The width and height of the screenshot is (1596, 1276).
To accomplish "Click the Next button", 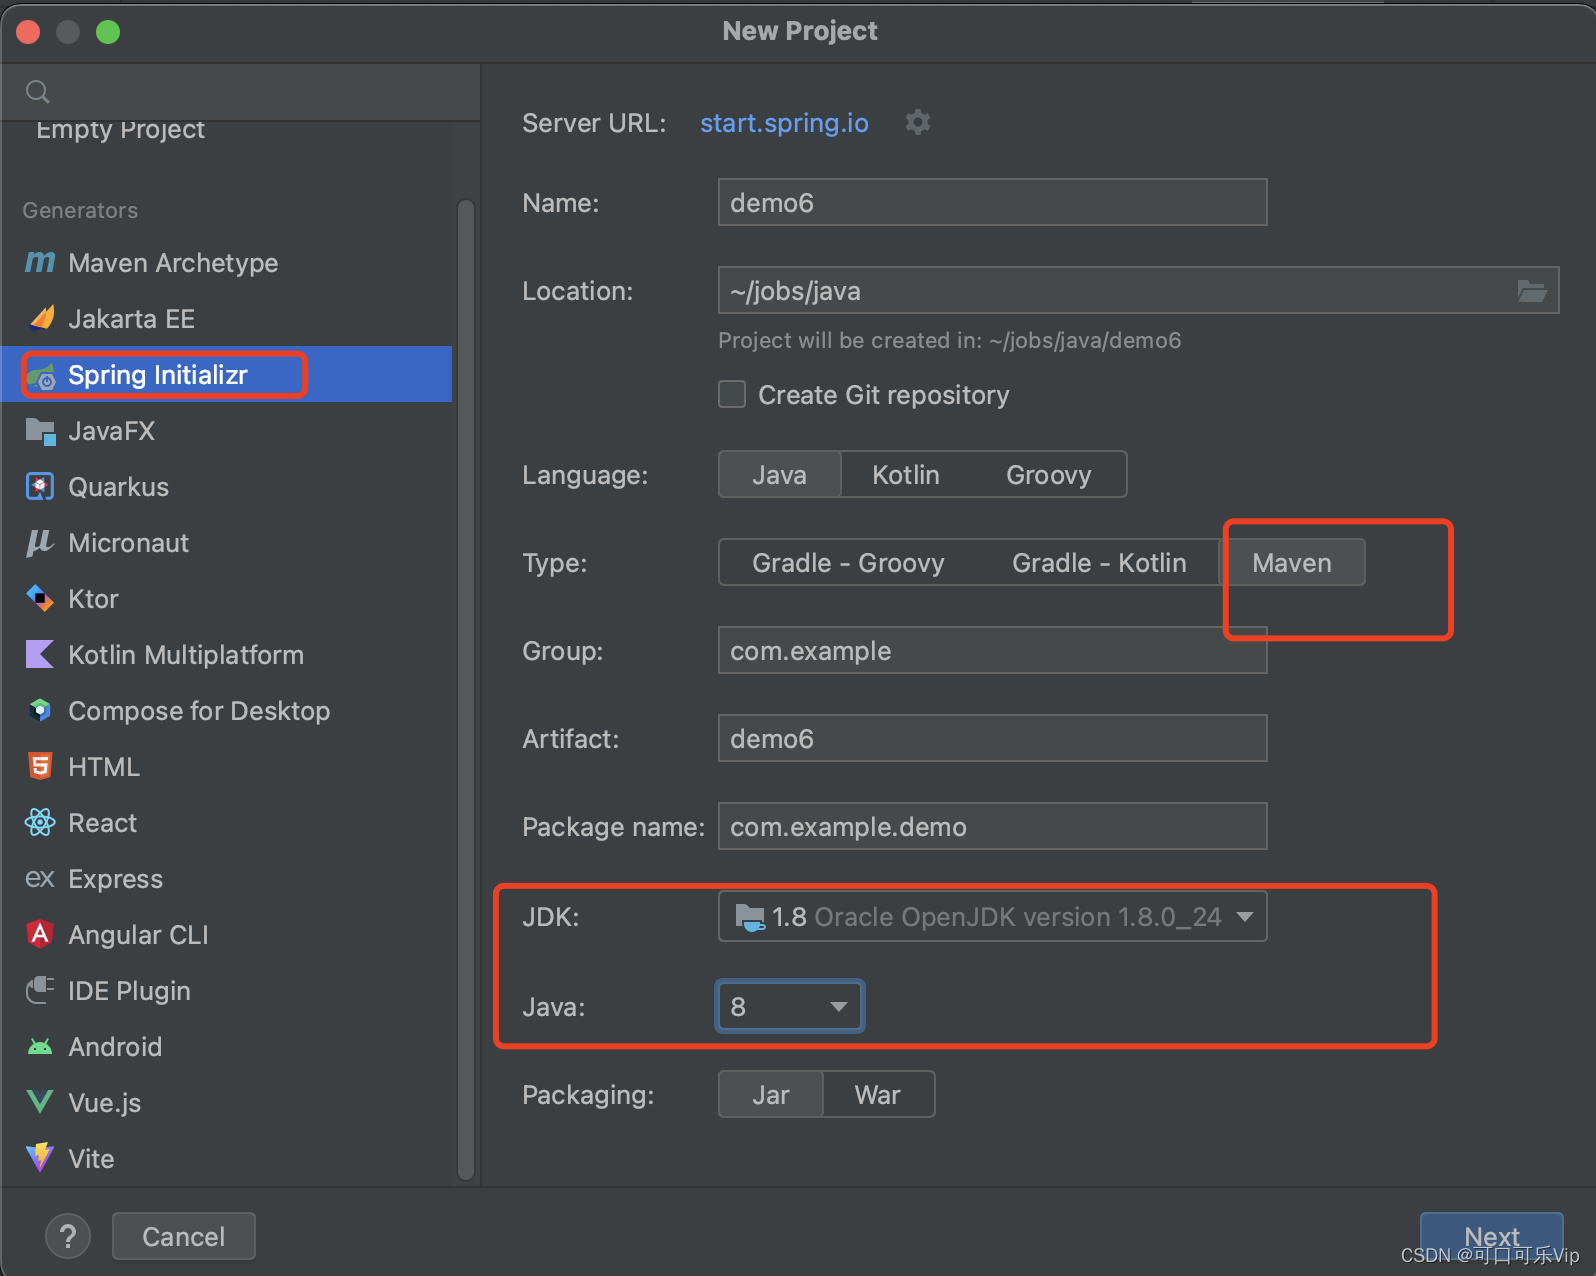I will point(1492,1237).
